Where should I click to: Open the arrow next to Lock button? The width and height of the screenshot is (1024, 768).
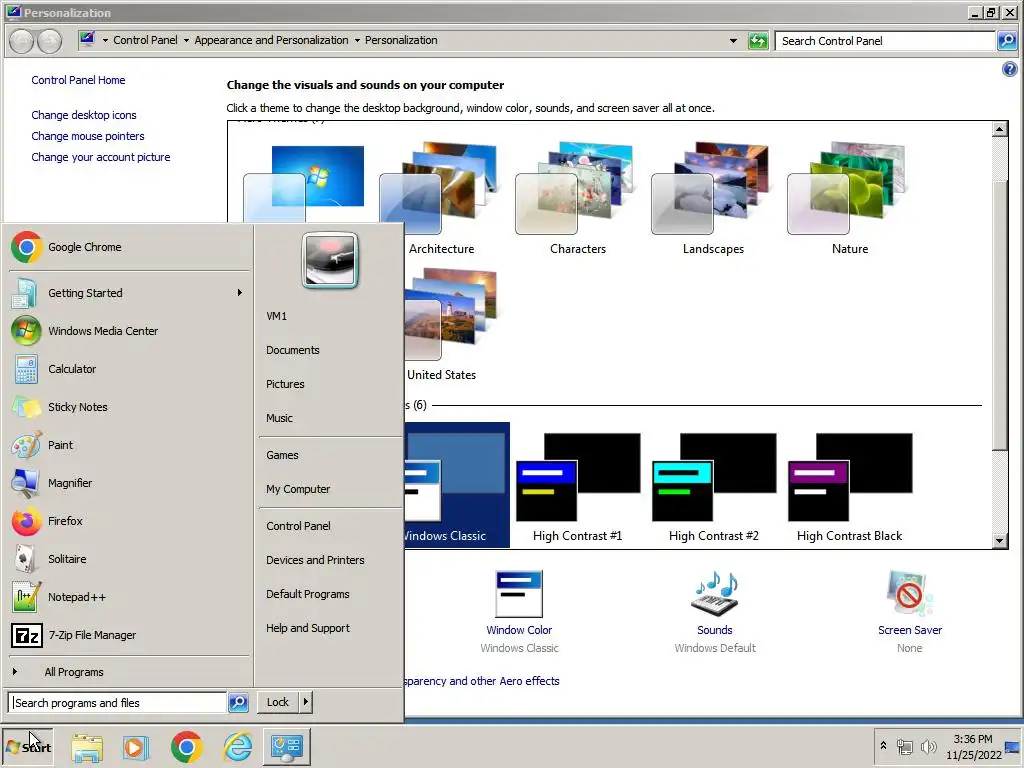(x=306, y=702)
